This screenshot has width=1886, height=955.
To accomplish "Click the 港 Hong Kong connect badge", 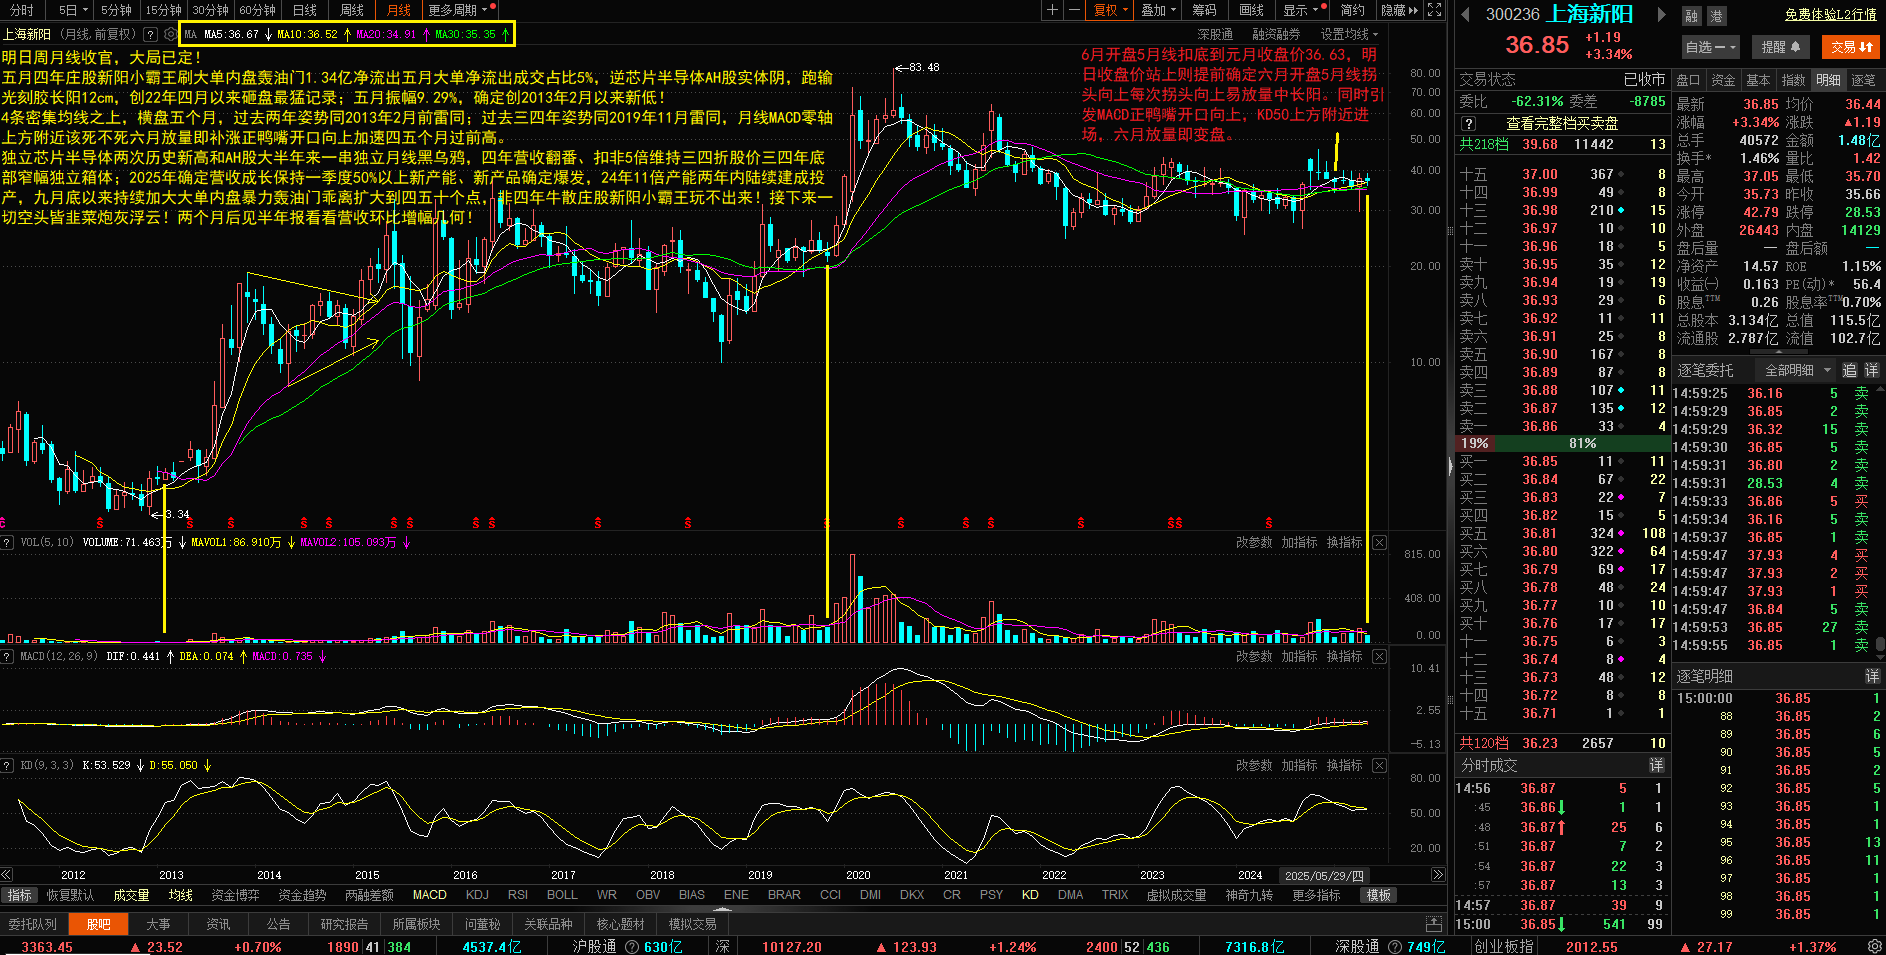I will tap(1716, 16).
